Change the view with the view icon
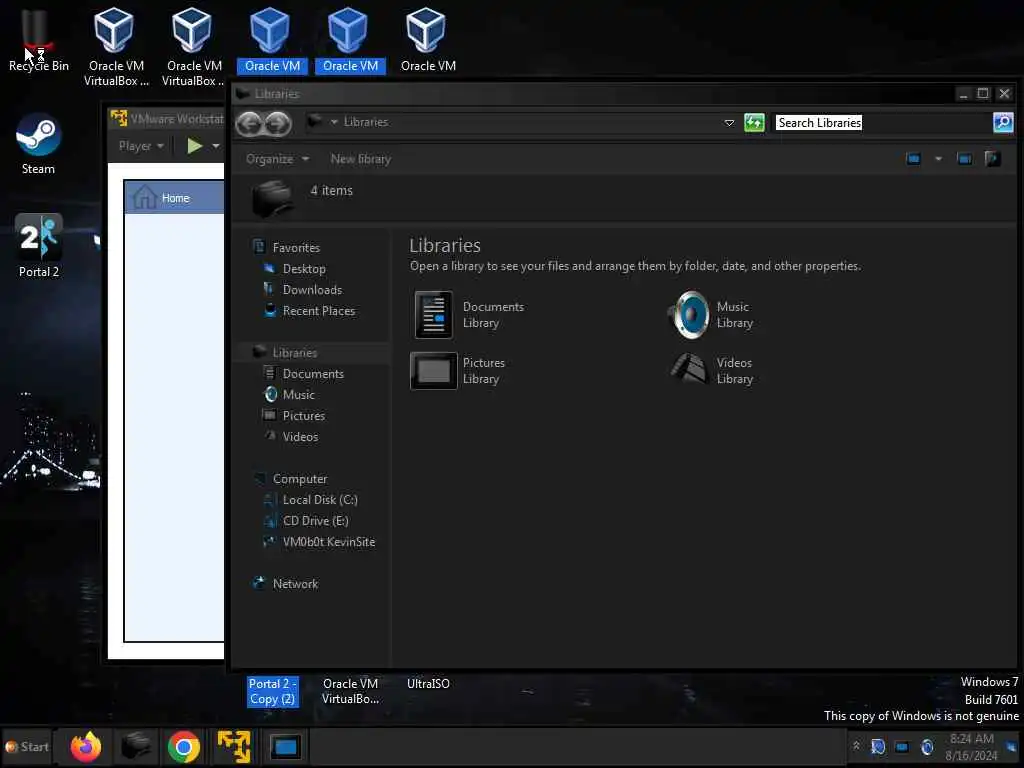This screenshot has height=768, width=1024. pos(913,159)
